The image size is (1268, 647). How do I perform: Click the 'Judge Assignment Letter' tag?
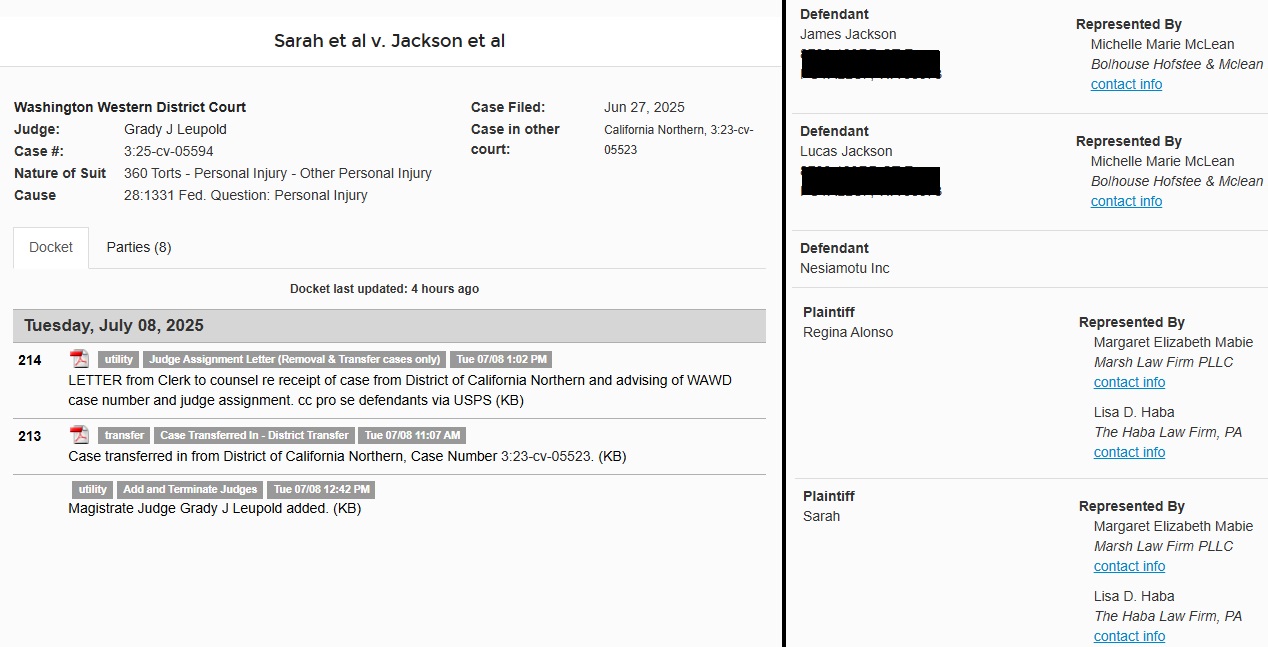pos(295,360)
